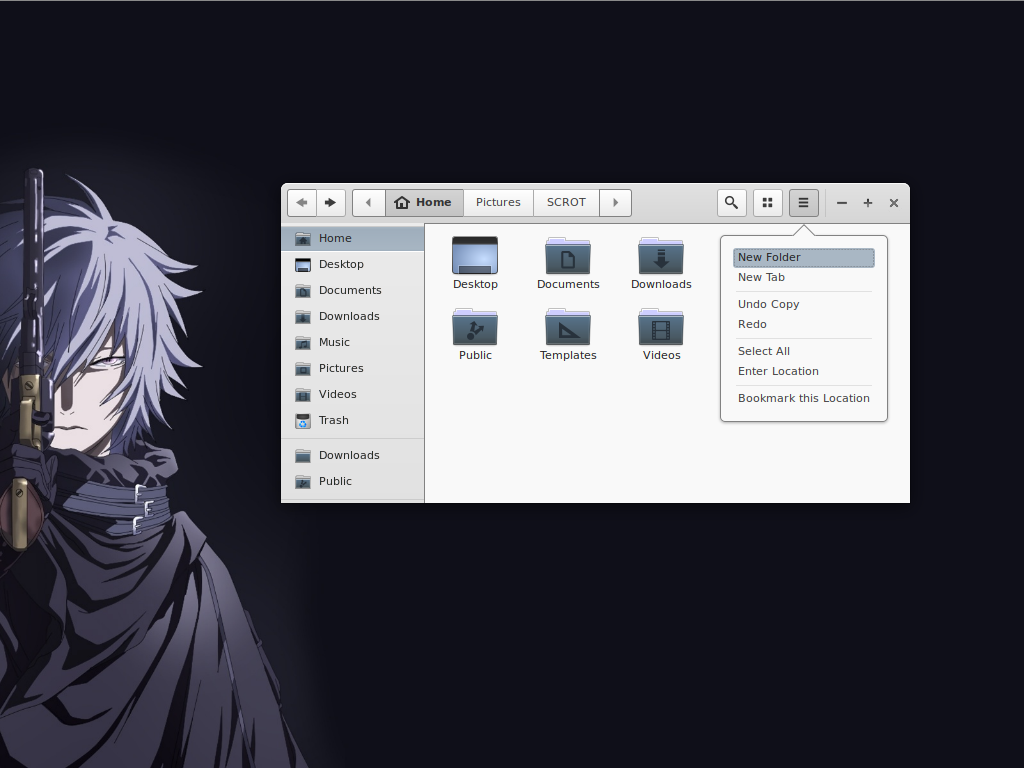
Task: Go forward with the forward arrow button
Action: (331, 202)
